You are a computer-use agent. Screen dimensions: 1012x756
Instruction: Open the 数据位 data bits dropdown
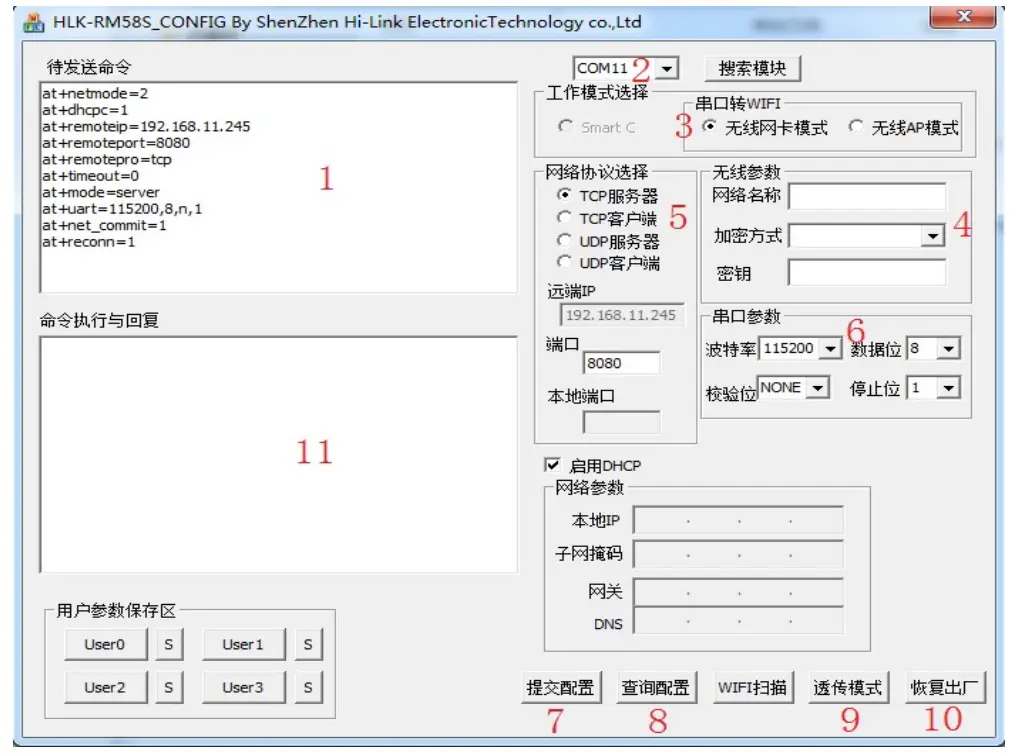[x=949, y=349]
